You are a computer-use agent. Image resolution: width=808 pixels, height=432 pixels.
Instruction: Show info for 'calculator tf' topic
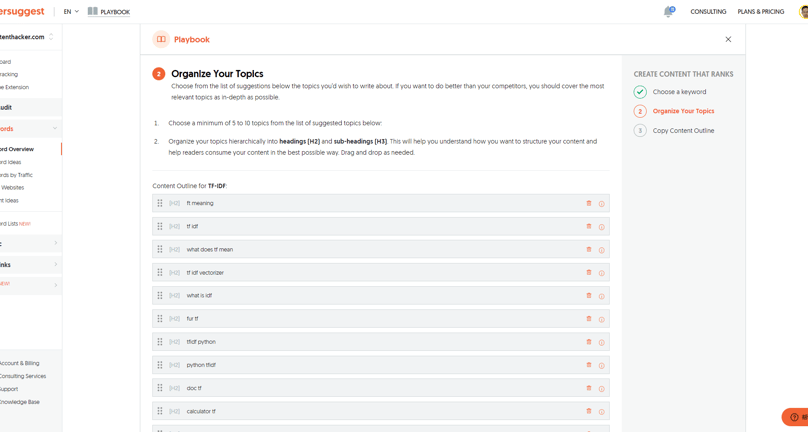click(x=601, y=411)
